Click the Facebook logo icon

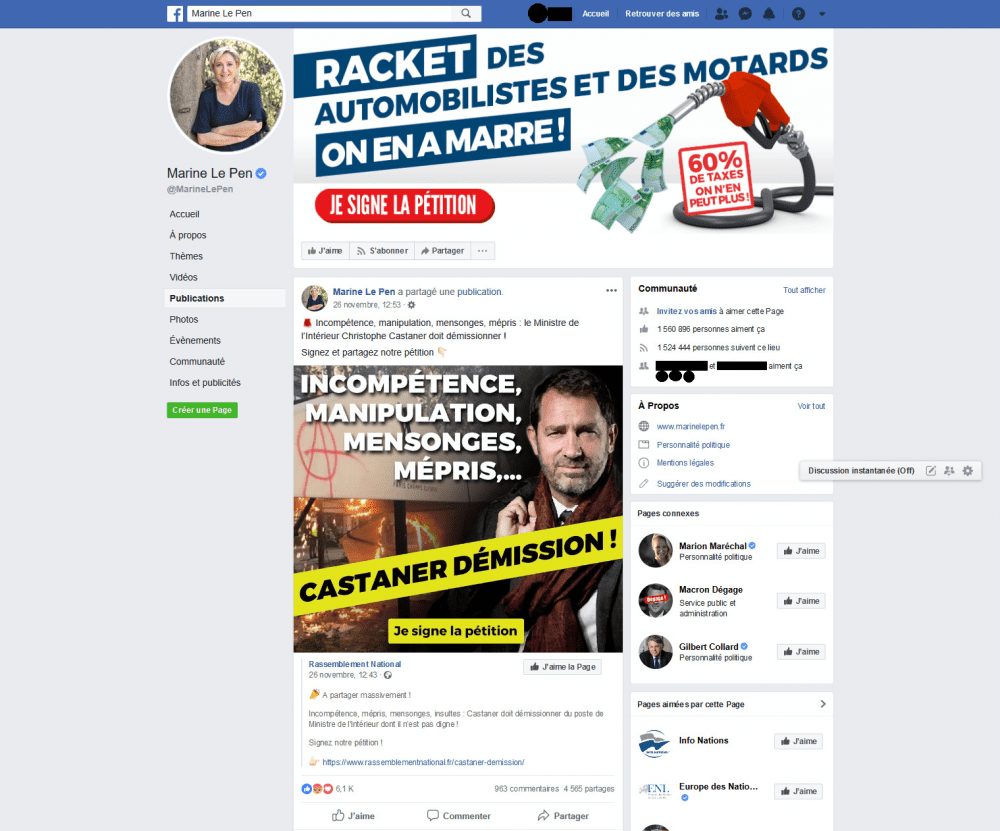(x=175, y=13)
